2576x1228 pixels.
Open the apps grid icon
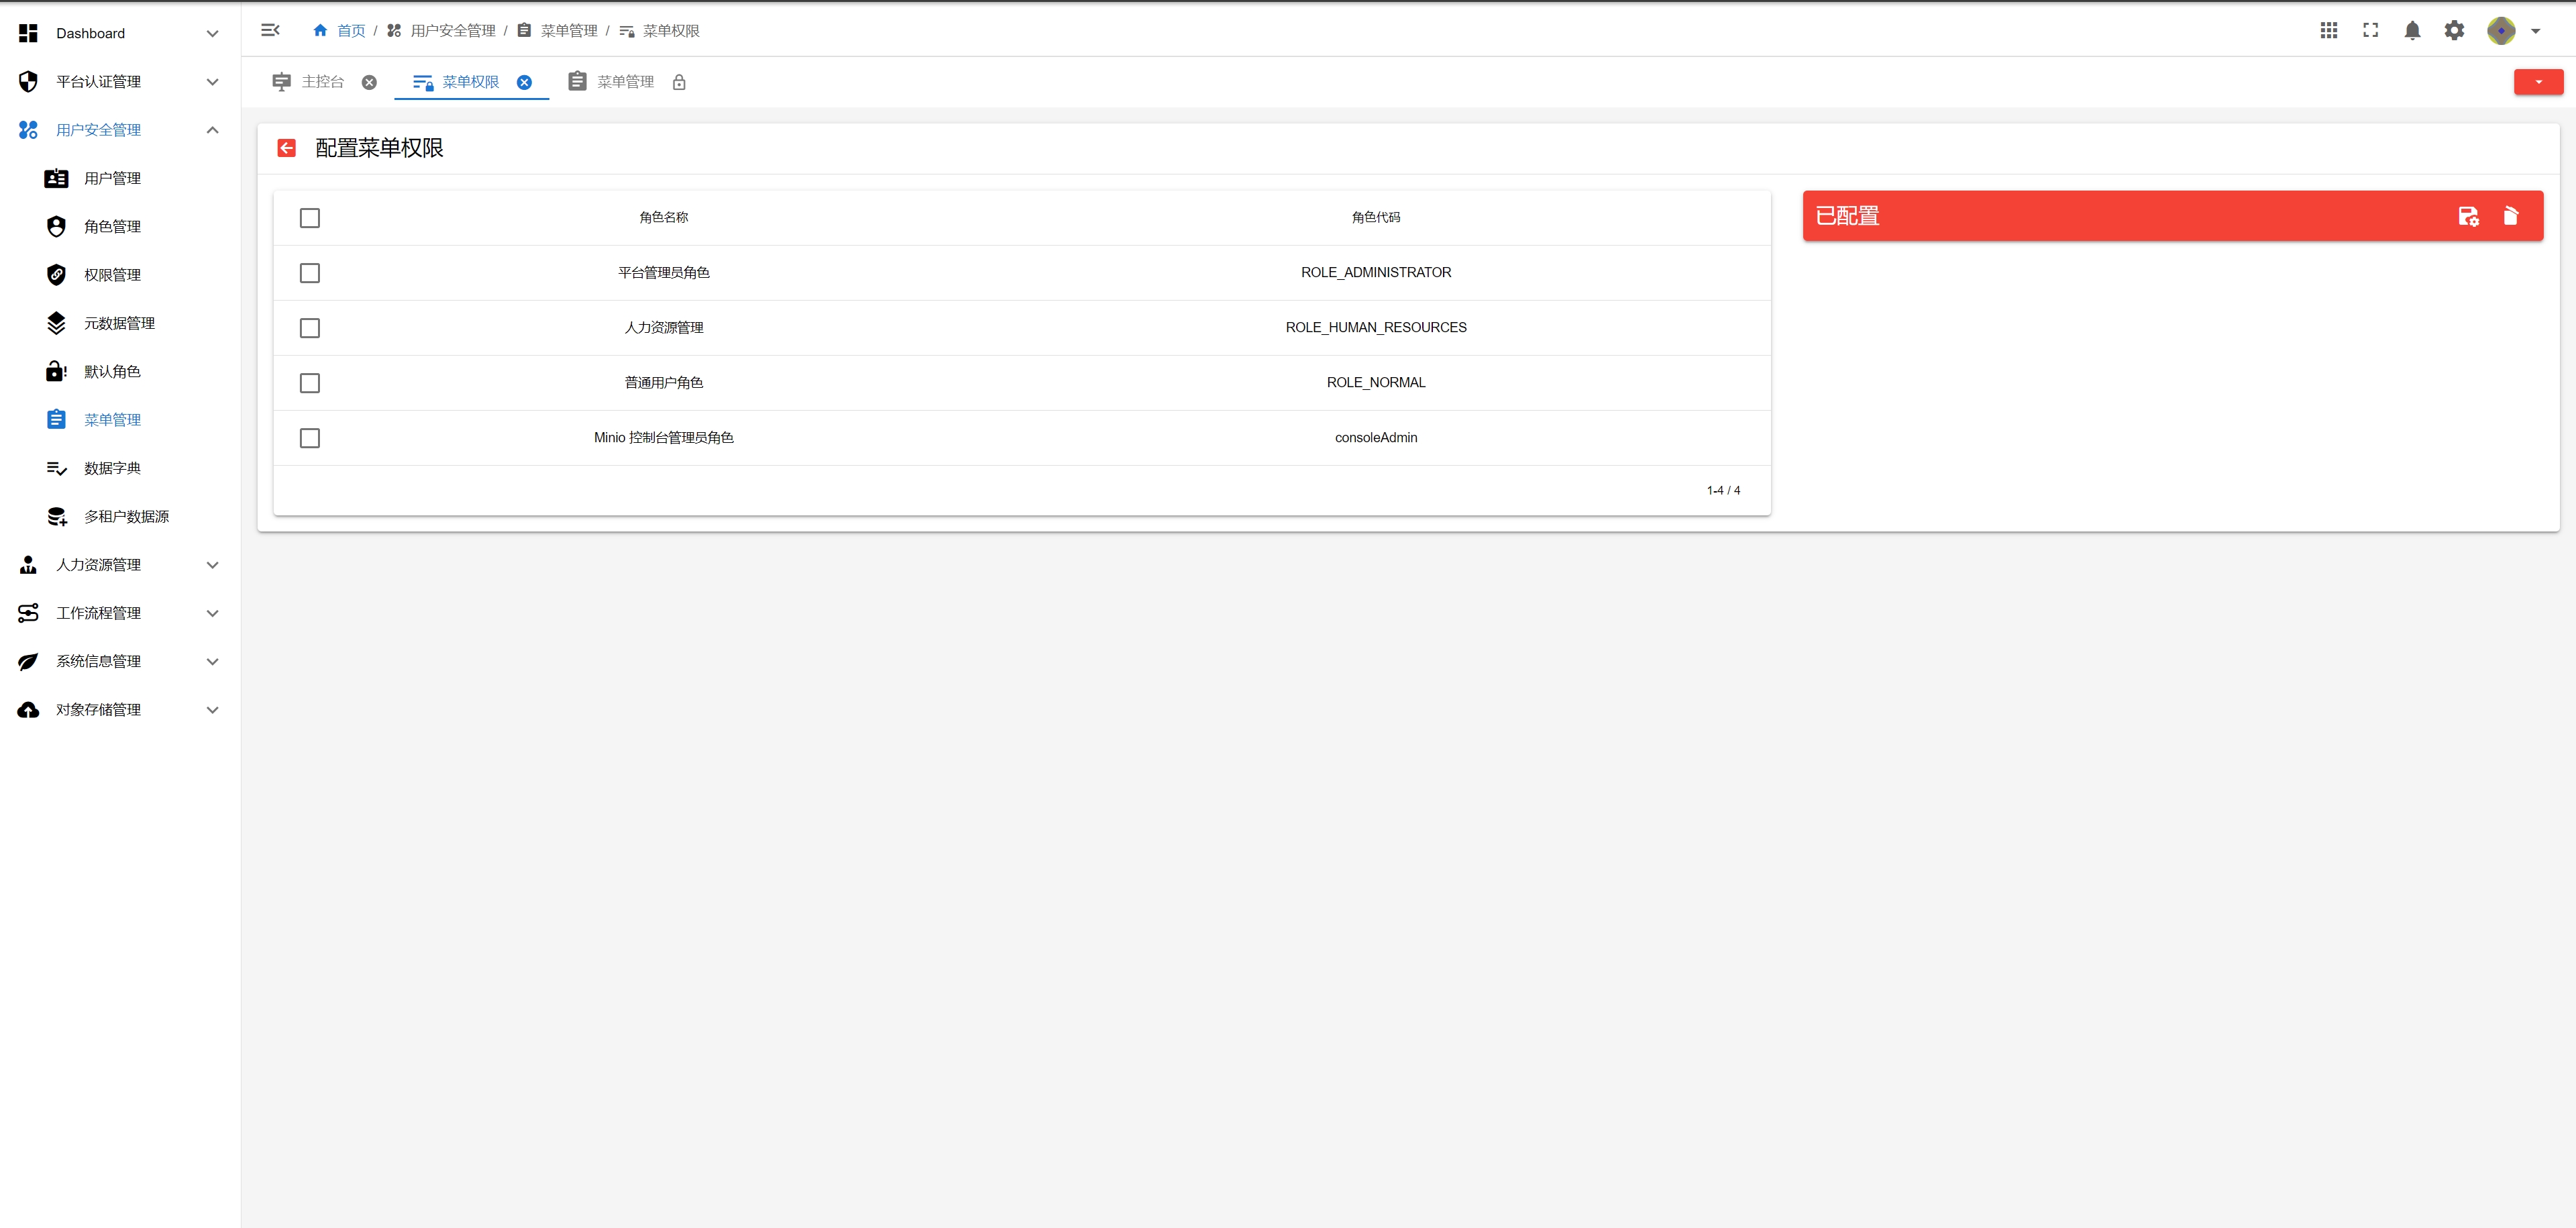(2328, 31)
